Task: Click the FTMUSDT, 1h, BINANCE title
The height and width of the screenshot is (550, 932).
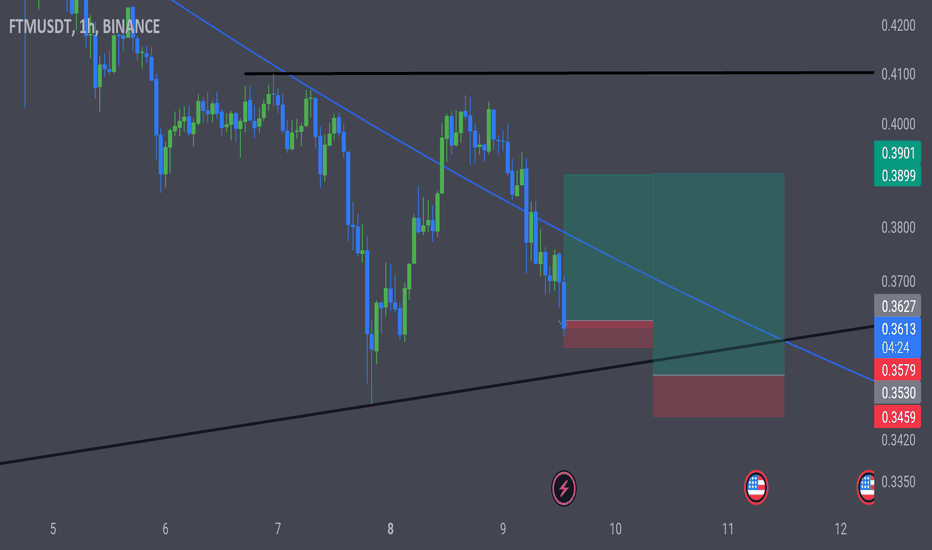Action: (84, 27)
